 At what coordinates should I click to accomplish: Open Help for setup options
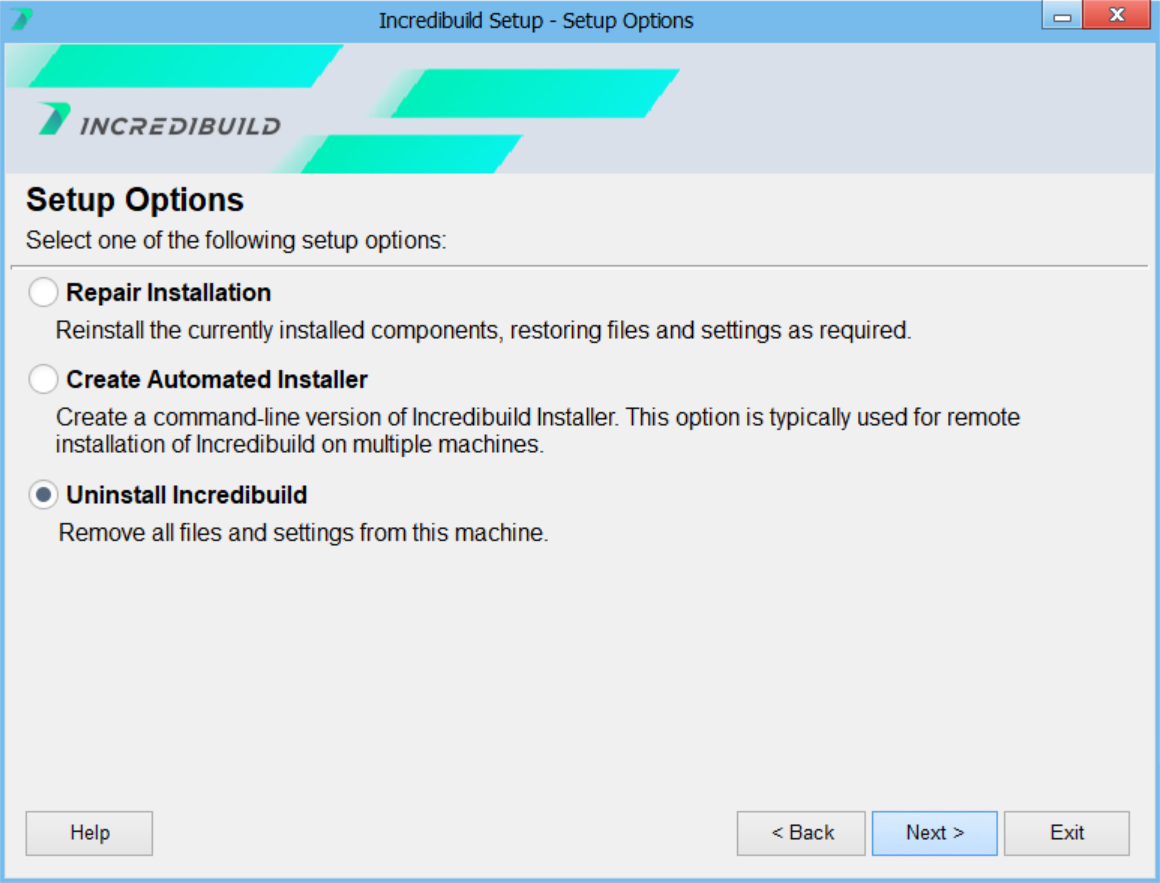click(x=90, y=833)
